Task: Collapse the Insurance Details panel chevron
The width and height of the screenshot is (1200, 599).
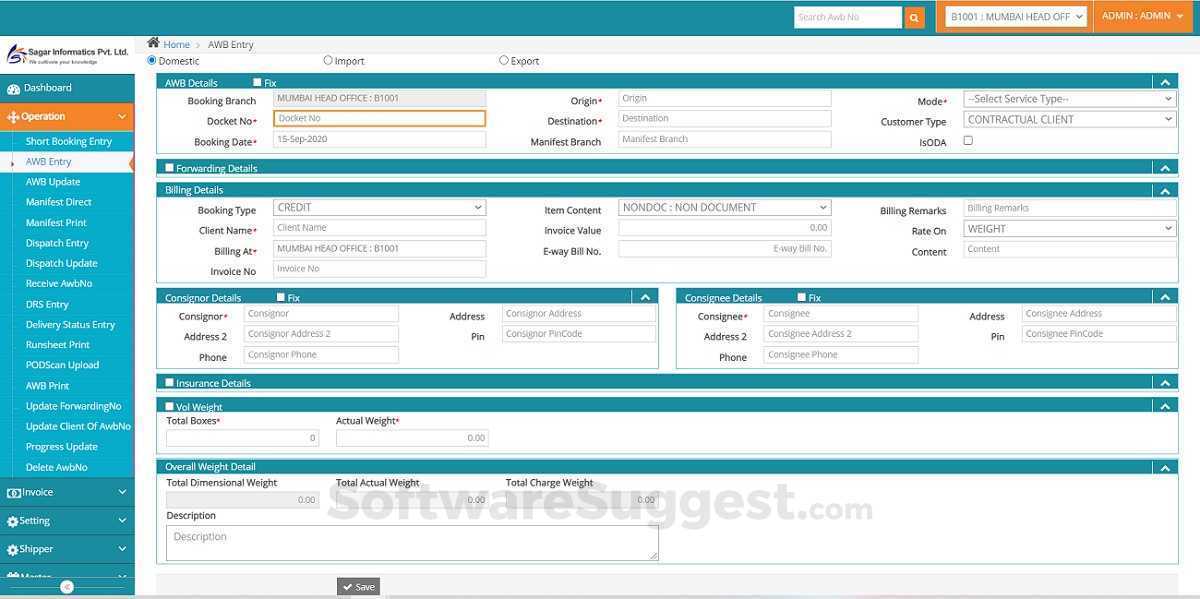Action: (1165, 383)
